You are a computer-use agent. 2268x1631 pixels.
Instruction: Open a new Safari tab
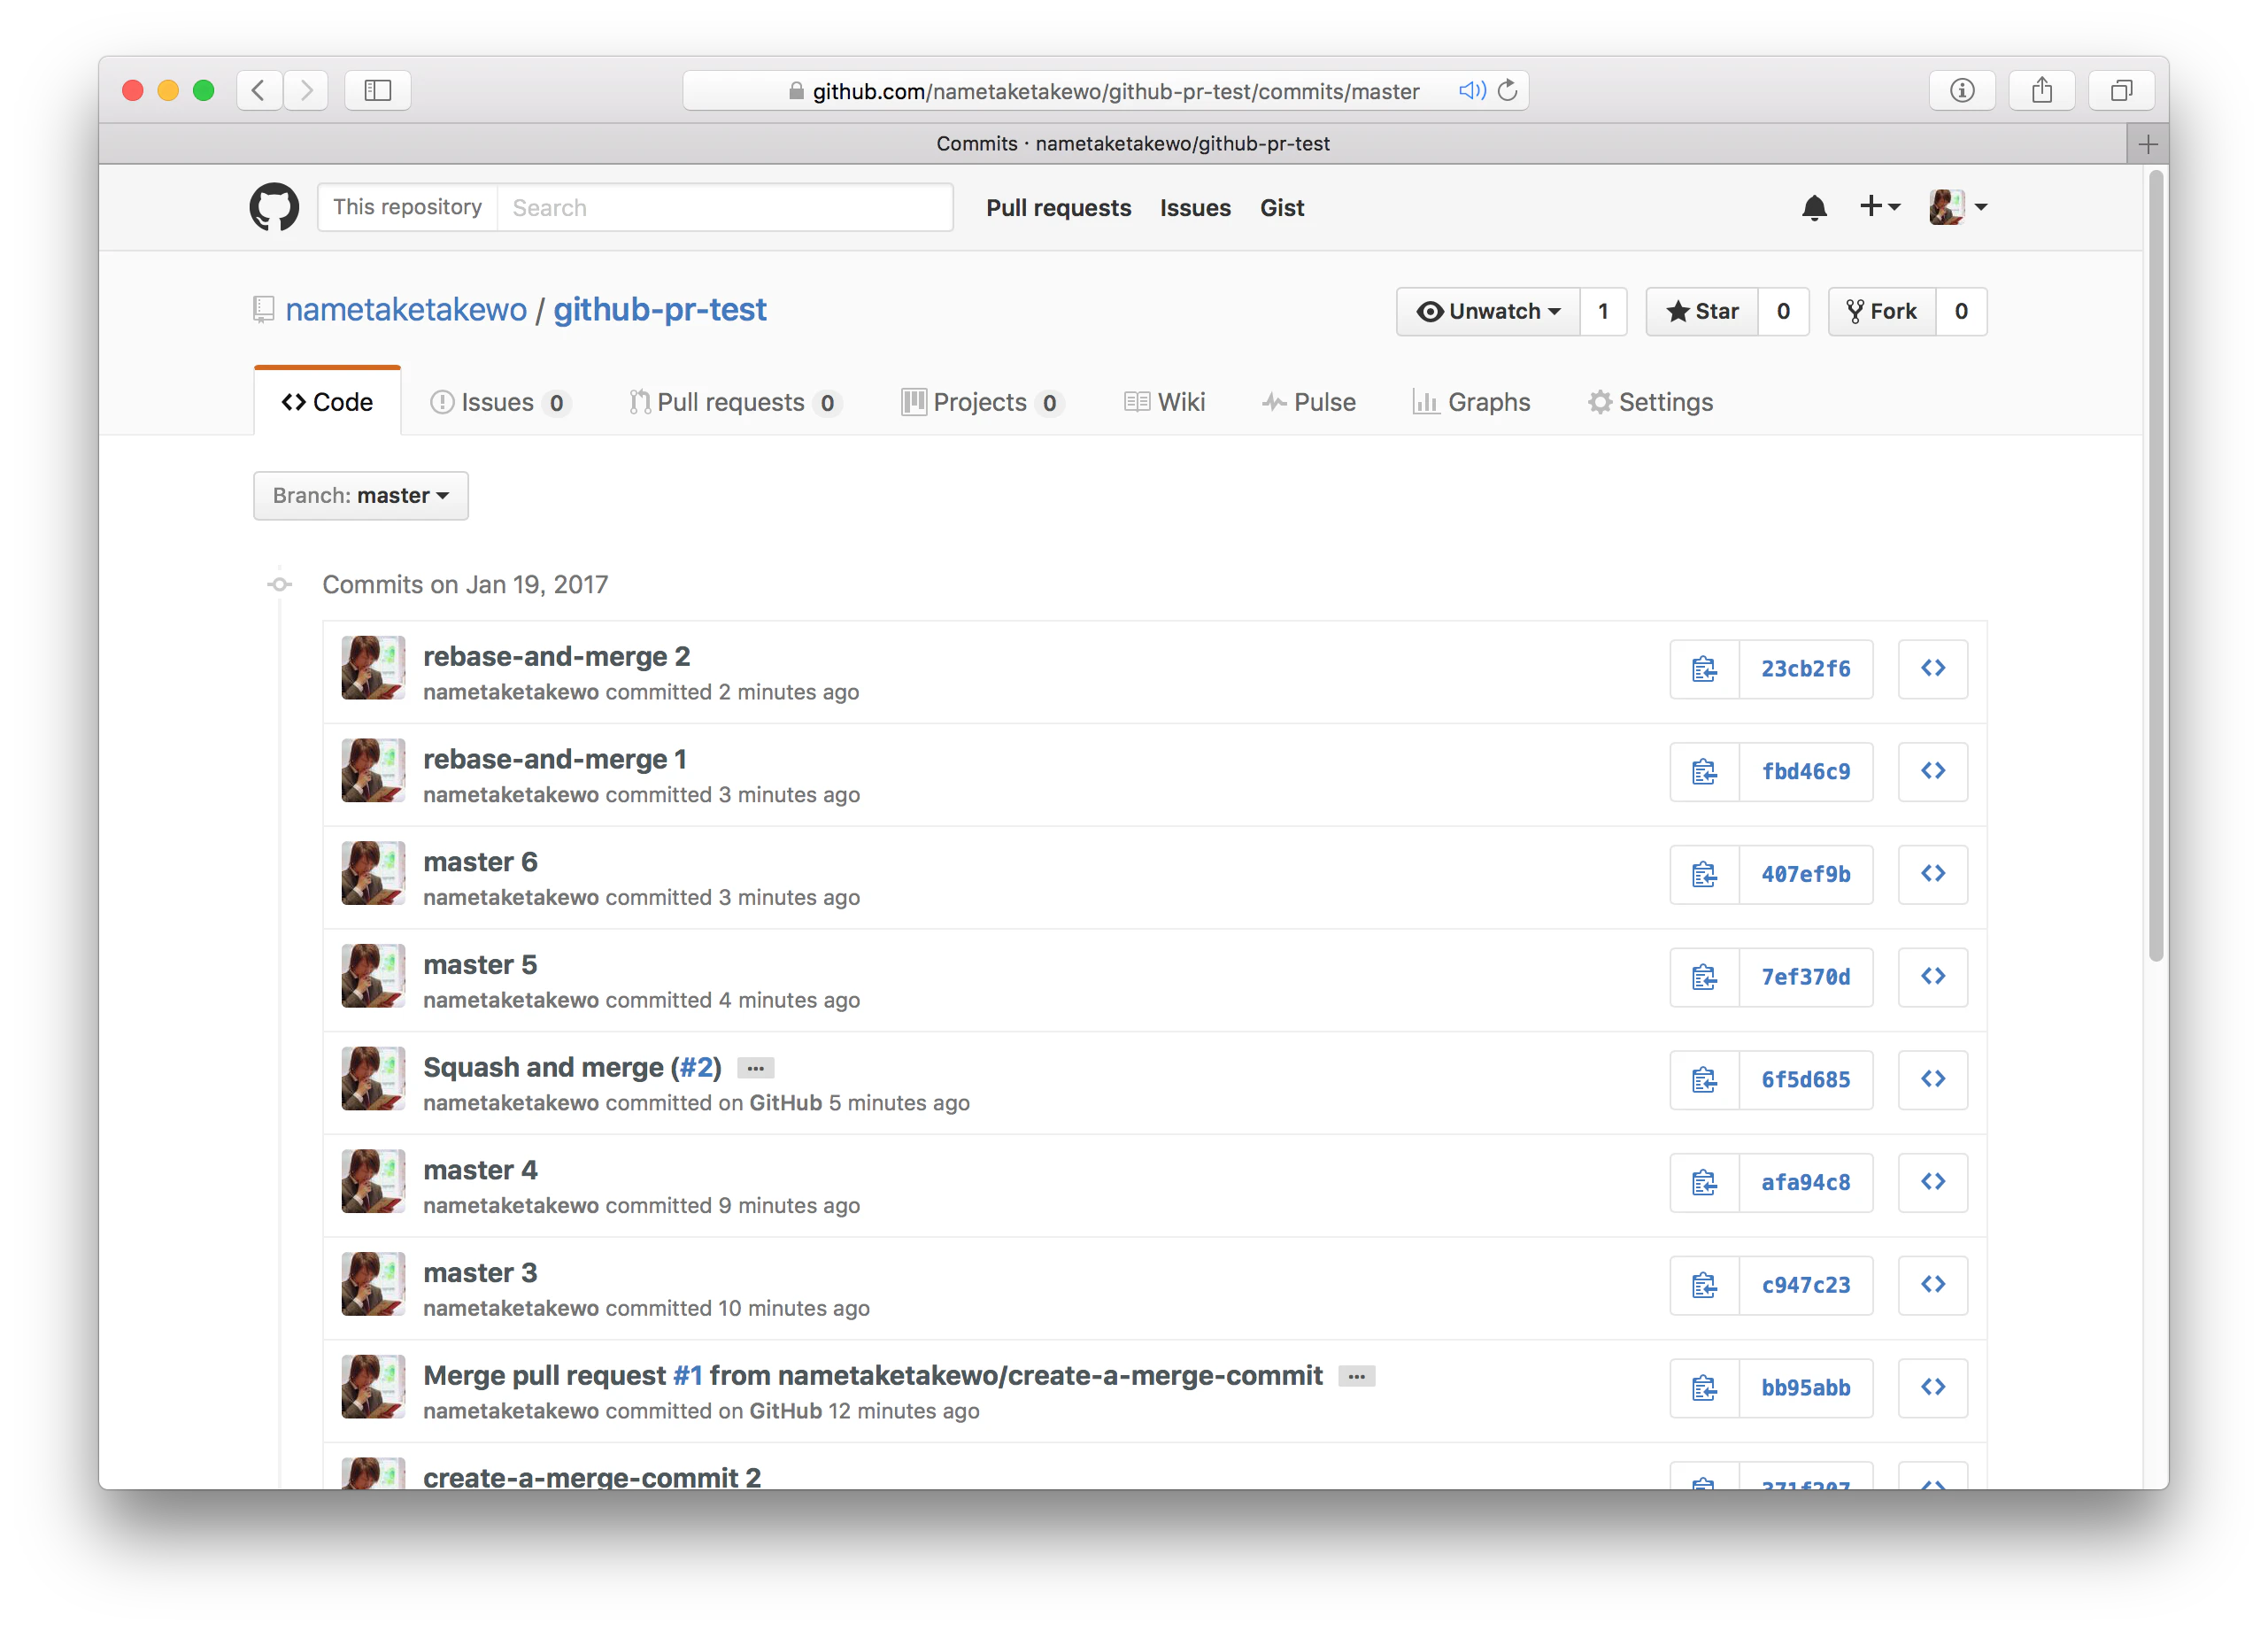tap(2147, 144)
